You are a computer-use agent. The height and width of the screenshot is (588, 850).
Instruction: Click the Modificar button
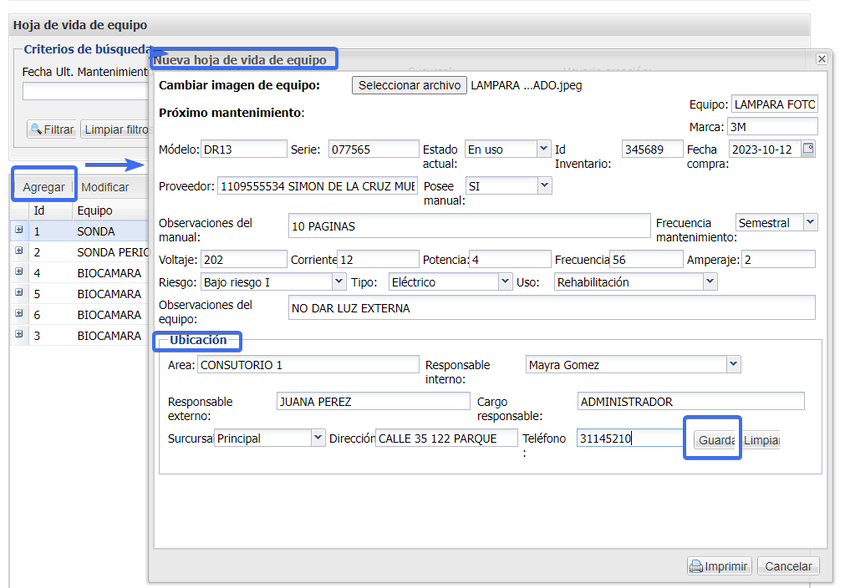(x=105, y=187)
